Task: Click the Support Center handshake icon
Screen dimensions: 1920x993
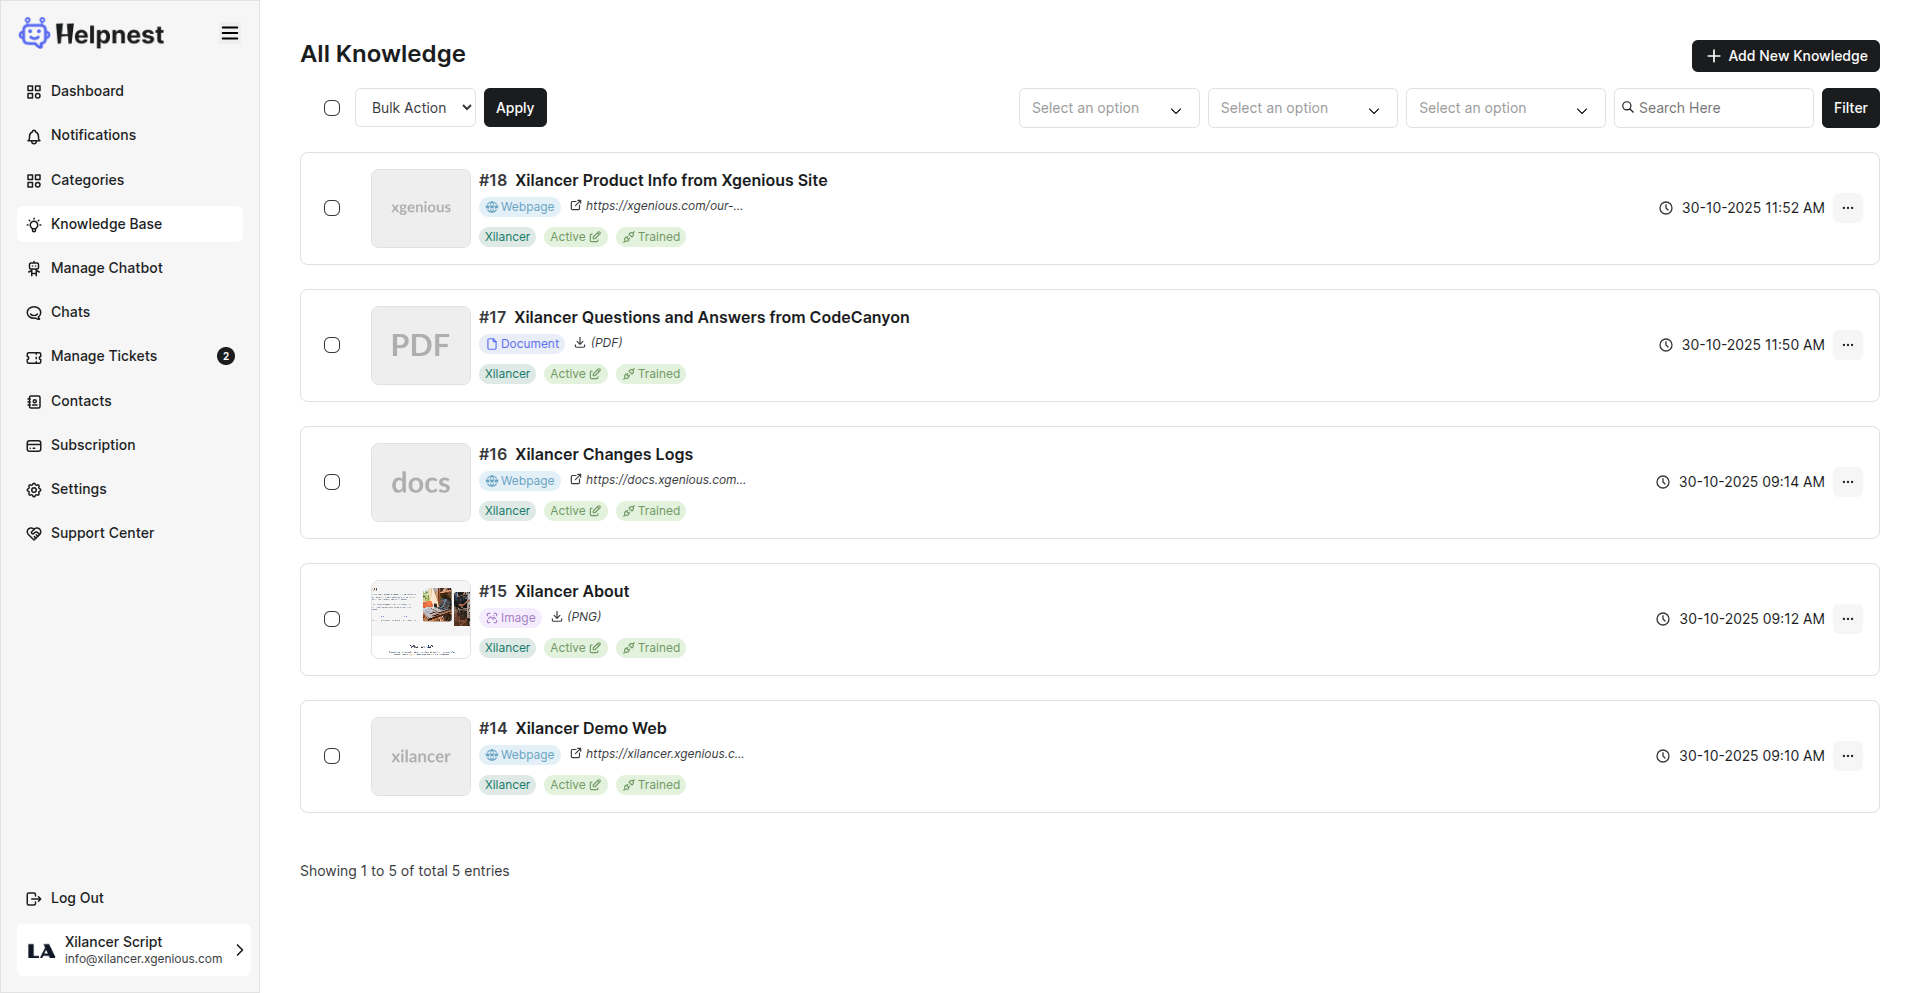Action: pos(34,534)
